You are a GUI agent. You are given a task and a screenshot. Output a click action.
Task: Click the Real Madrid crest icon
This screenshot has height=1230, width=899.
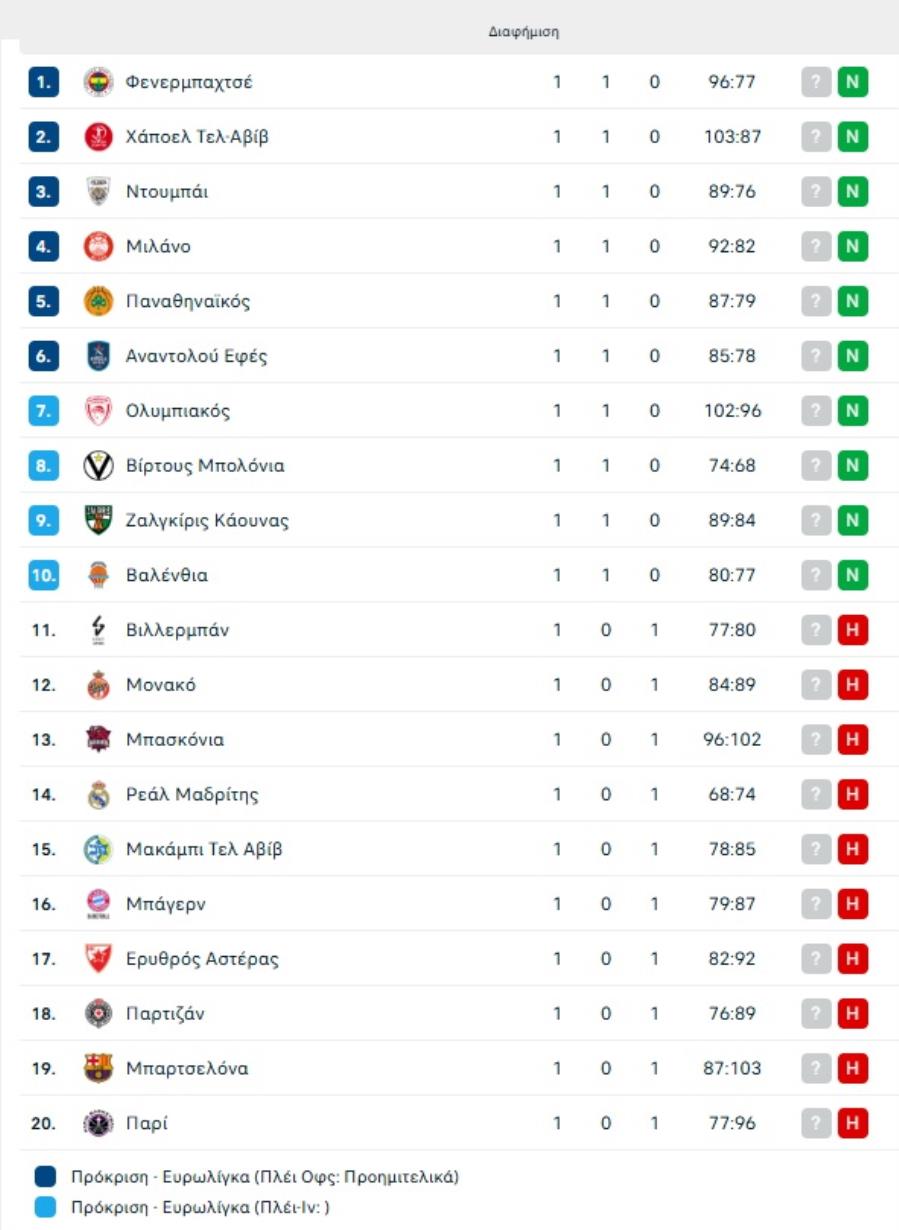click(x=98, y=795)
